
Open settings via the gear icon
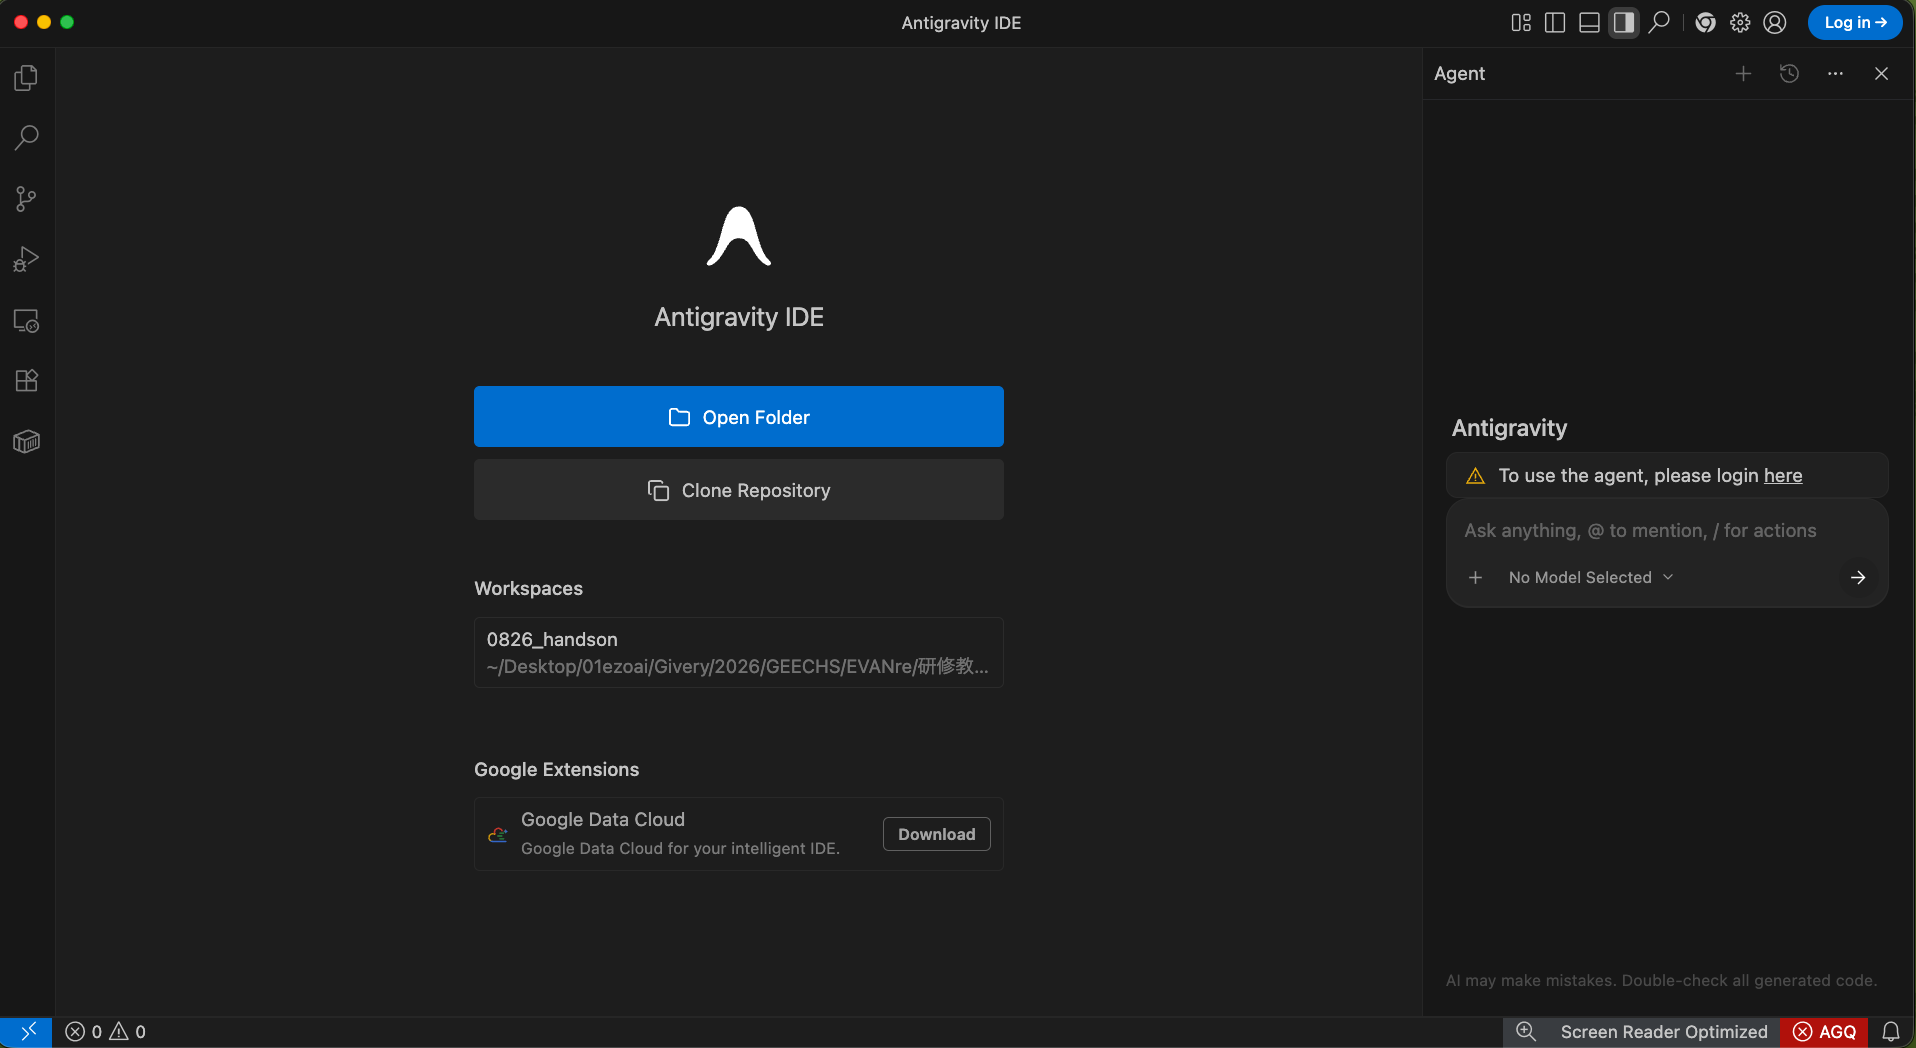coord(1740,22)
